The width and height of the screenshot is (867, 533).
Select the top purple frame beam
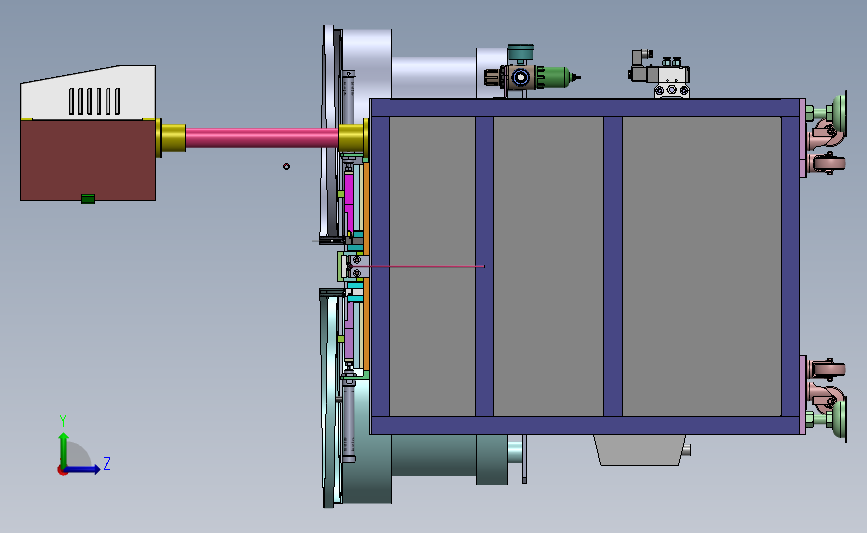click(585, 108)
